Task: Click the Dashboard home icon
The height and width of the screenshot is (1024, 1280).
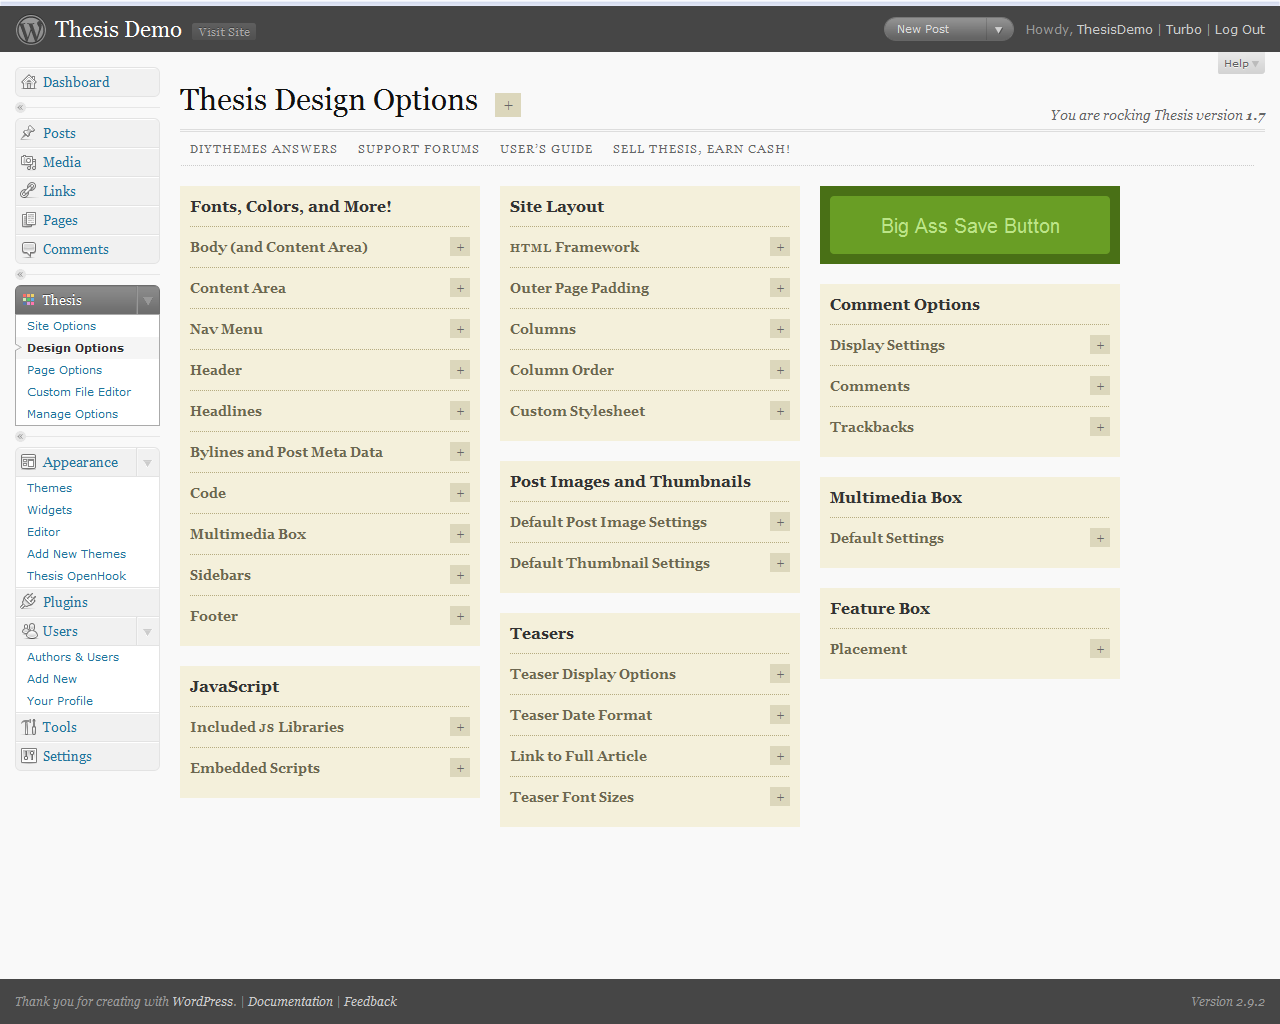Action: [29, 82]
